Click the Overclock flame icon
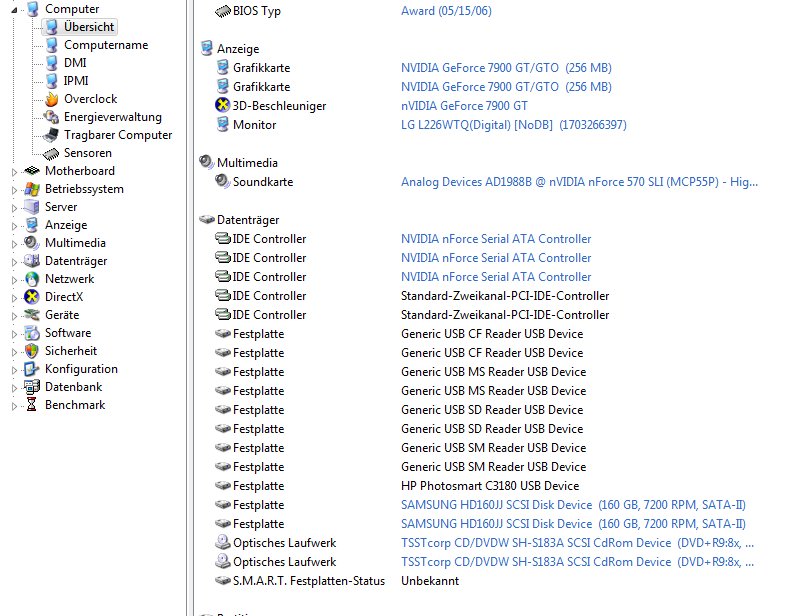788x616 pixels. (52, 99)
